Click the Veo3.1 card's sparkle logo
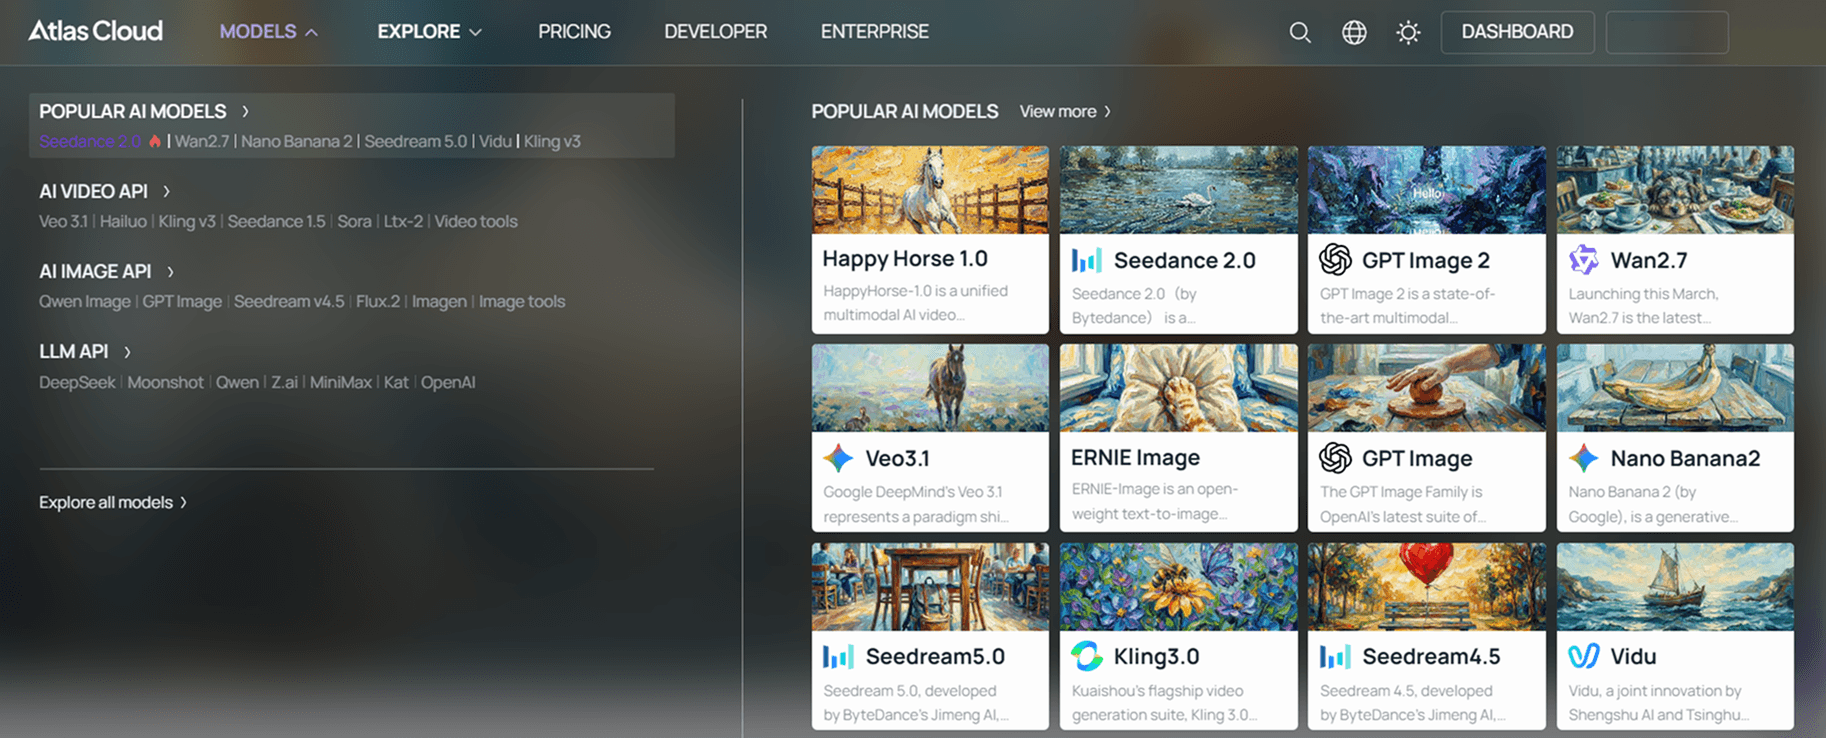Image resolution: width=1826 pixels, height=738 pixels. 838,458
